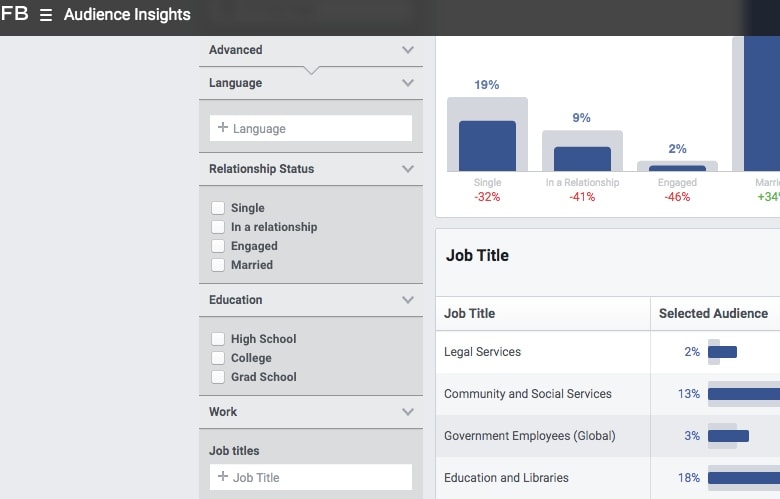Click the Job Title input field
This screenshot has height=499, width=780.
[x=311, y=478]
